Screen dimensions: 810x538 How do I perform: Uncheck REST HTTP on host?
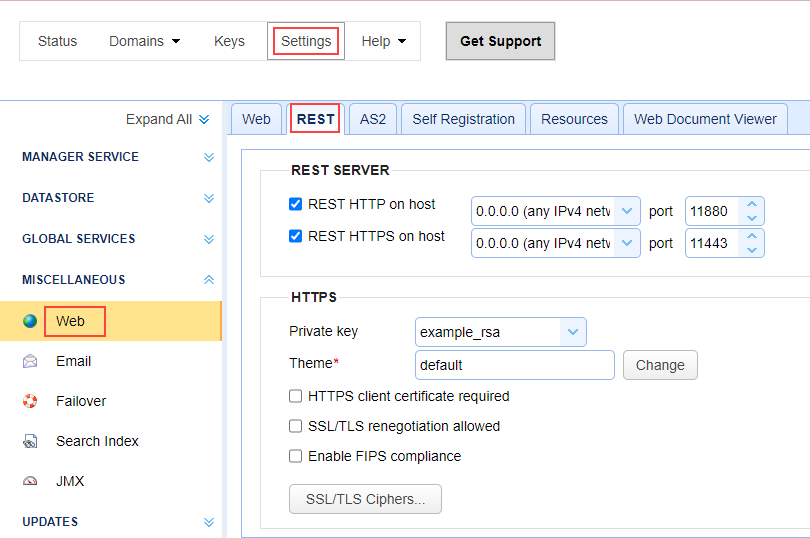point(295,204)
